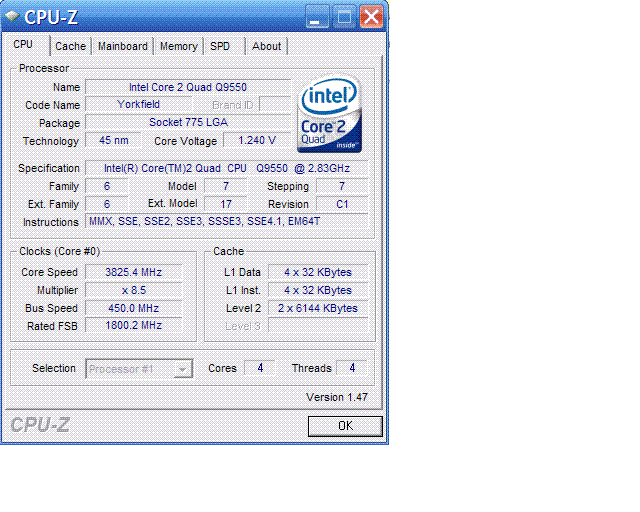The width and height of the screenshot is (640, 512).
Task: Click the OK button
Action: [345, 426]
